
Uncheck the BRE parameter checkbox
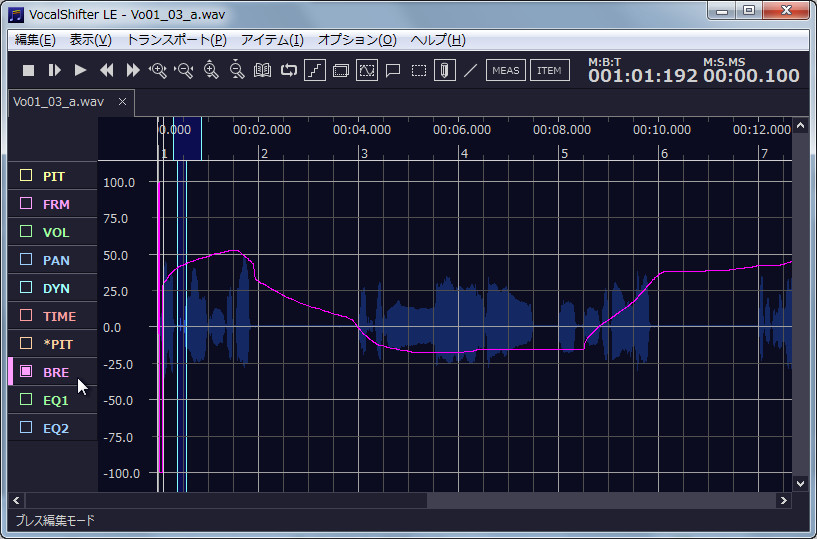tap(26, 371)
